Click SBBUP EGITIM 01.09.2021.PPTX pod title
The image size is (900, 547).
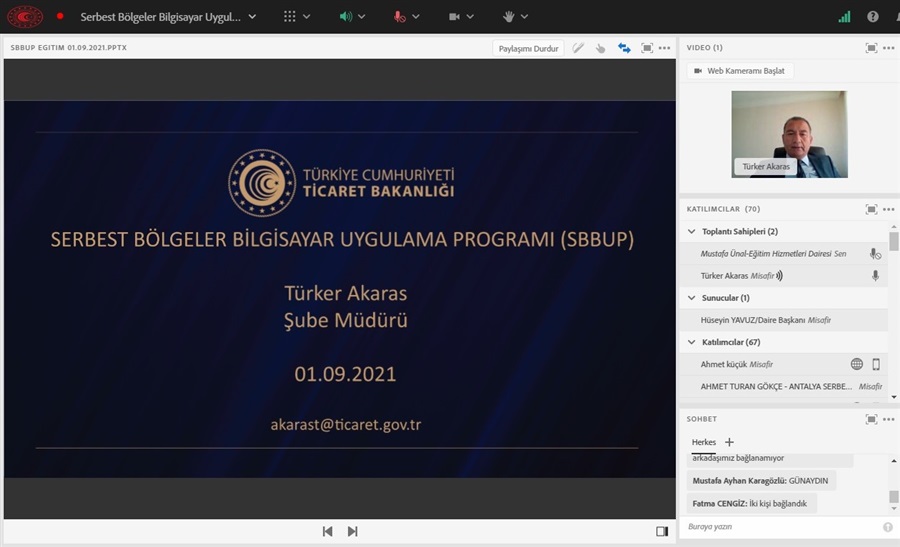[x=68, y=48]
